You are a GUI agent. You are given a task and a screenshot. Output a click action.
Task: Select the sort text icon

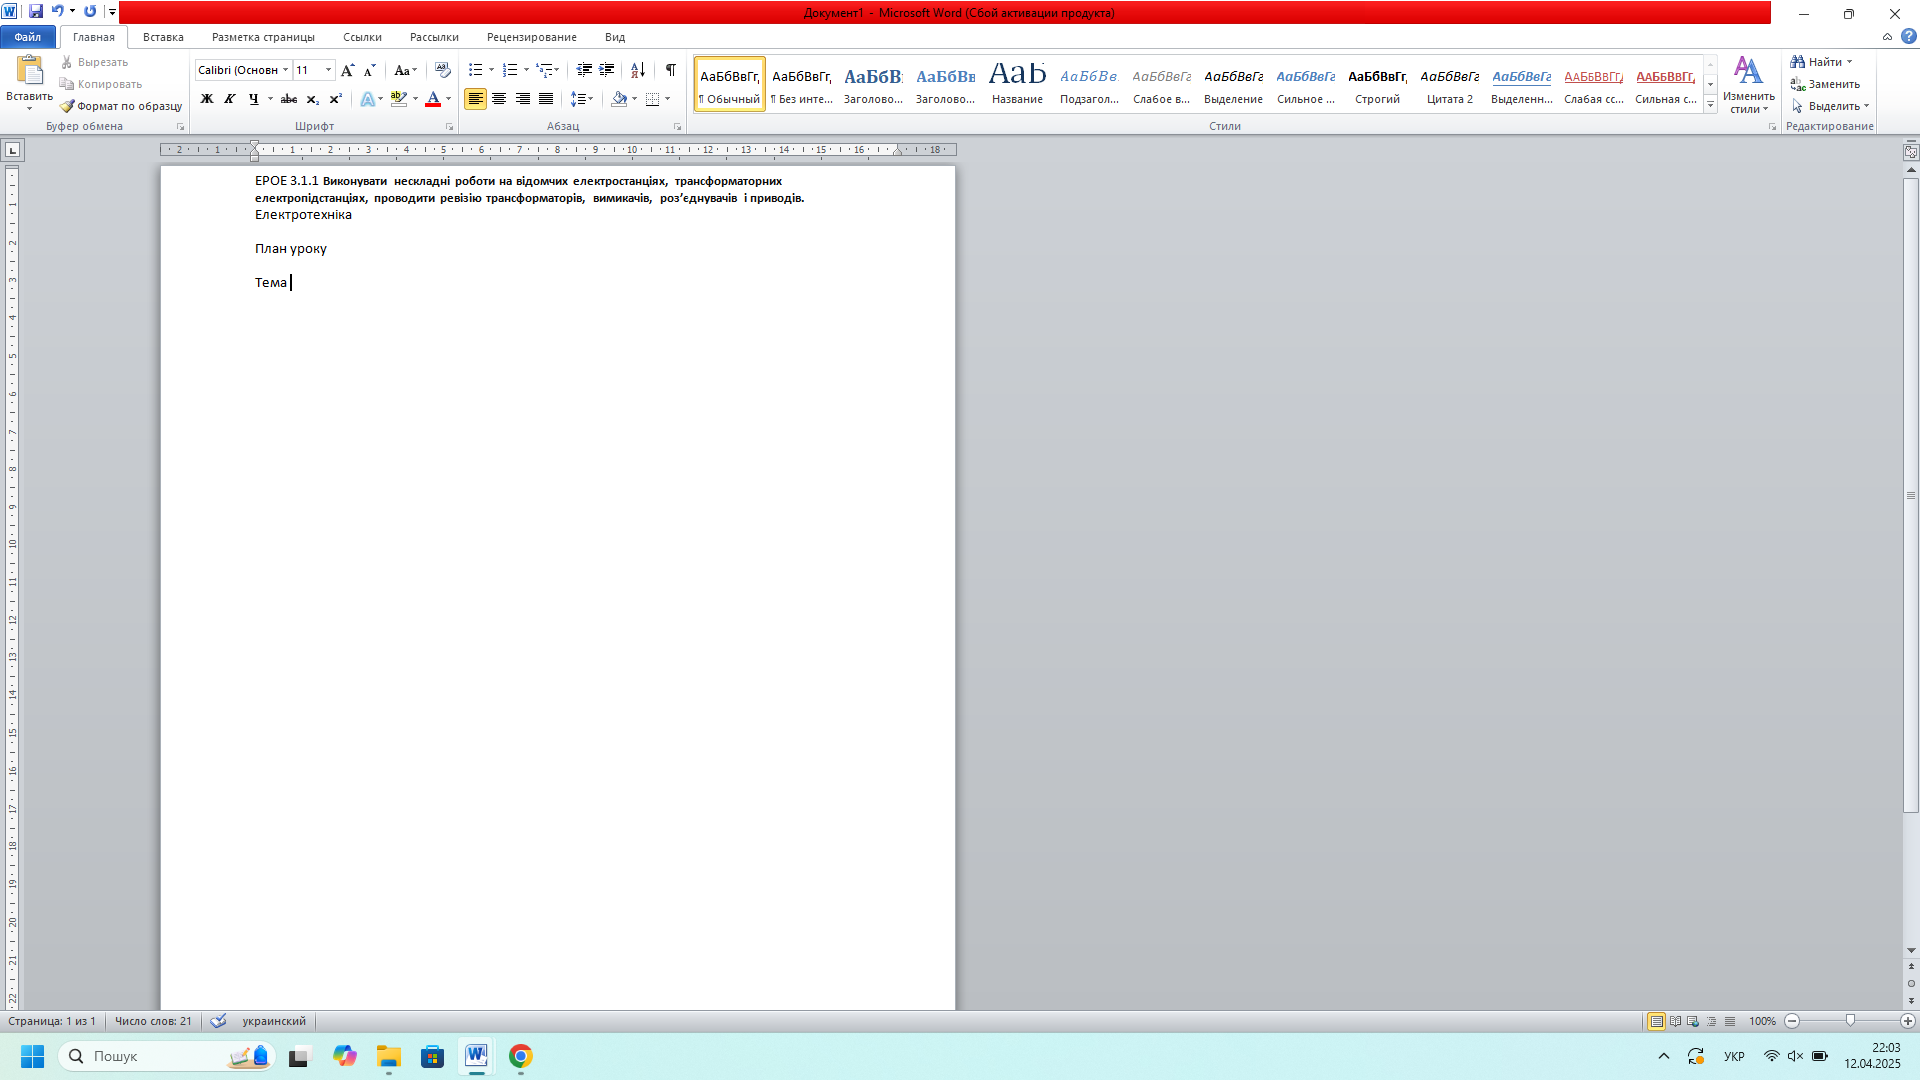coord(638,70)
